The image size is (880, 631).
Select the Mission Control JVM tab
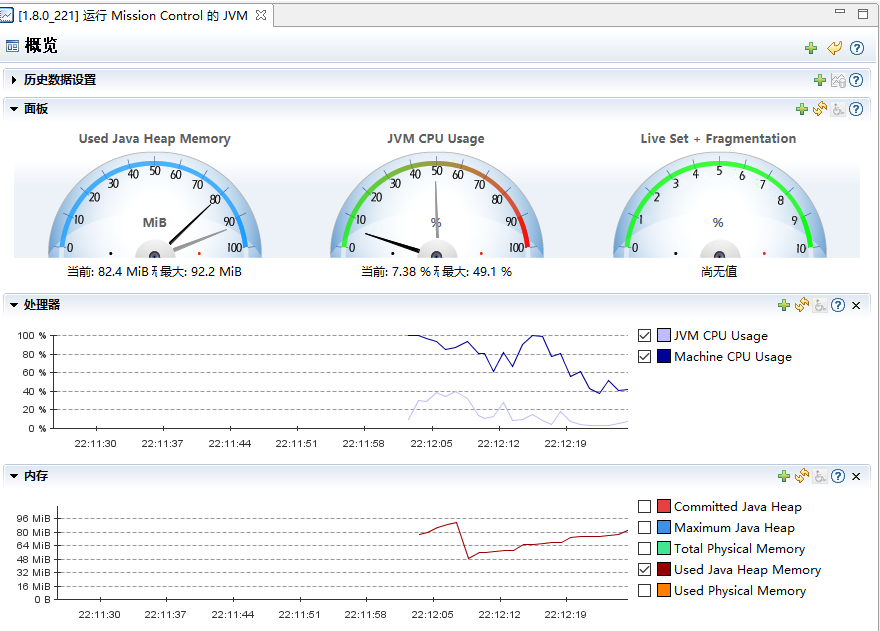(134, 16)
